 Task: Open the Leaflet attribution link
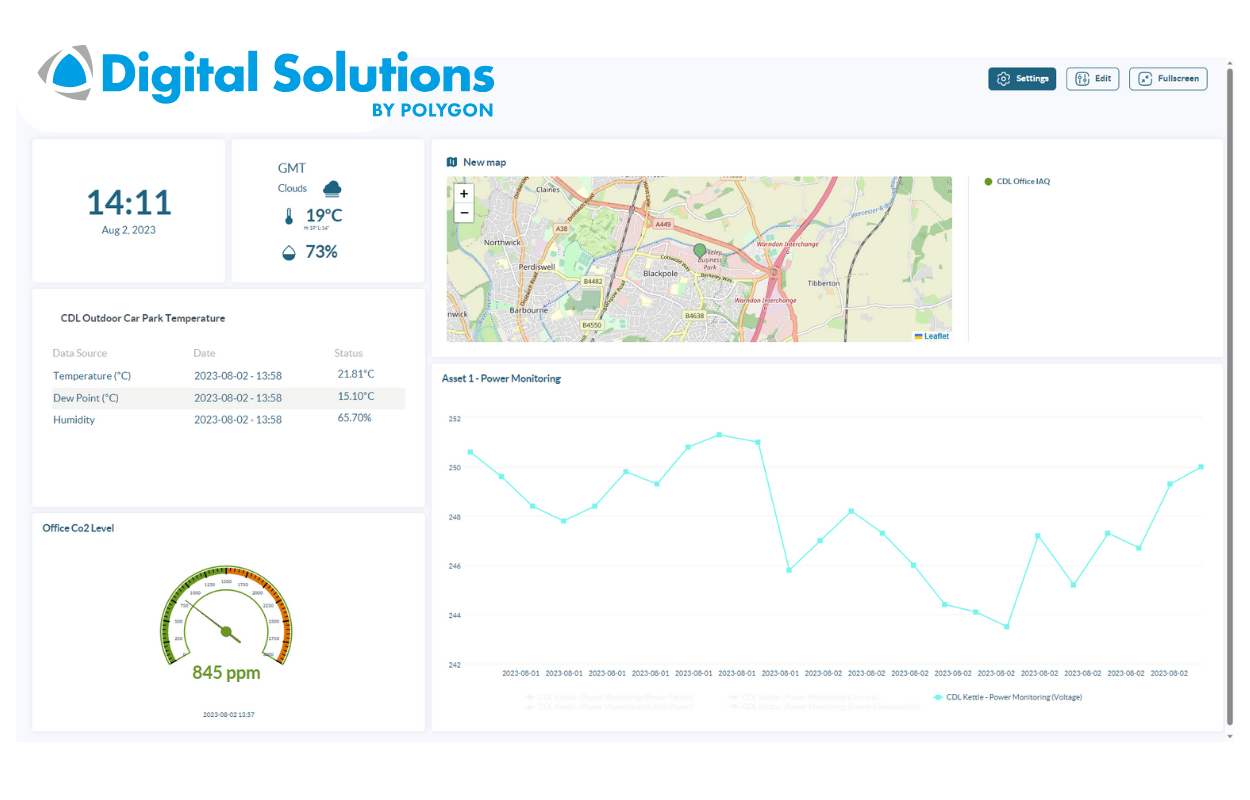pyautogui.click(x=935, y=336)
